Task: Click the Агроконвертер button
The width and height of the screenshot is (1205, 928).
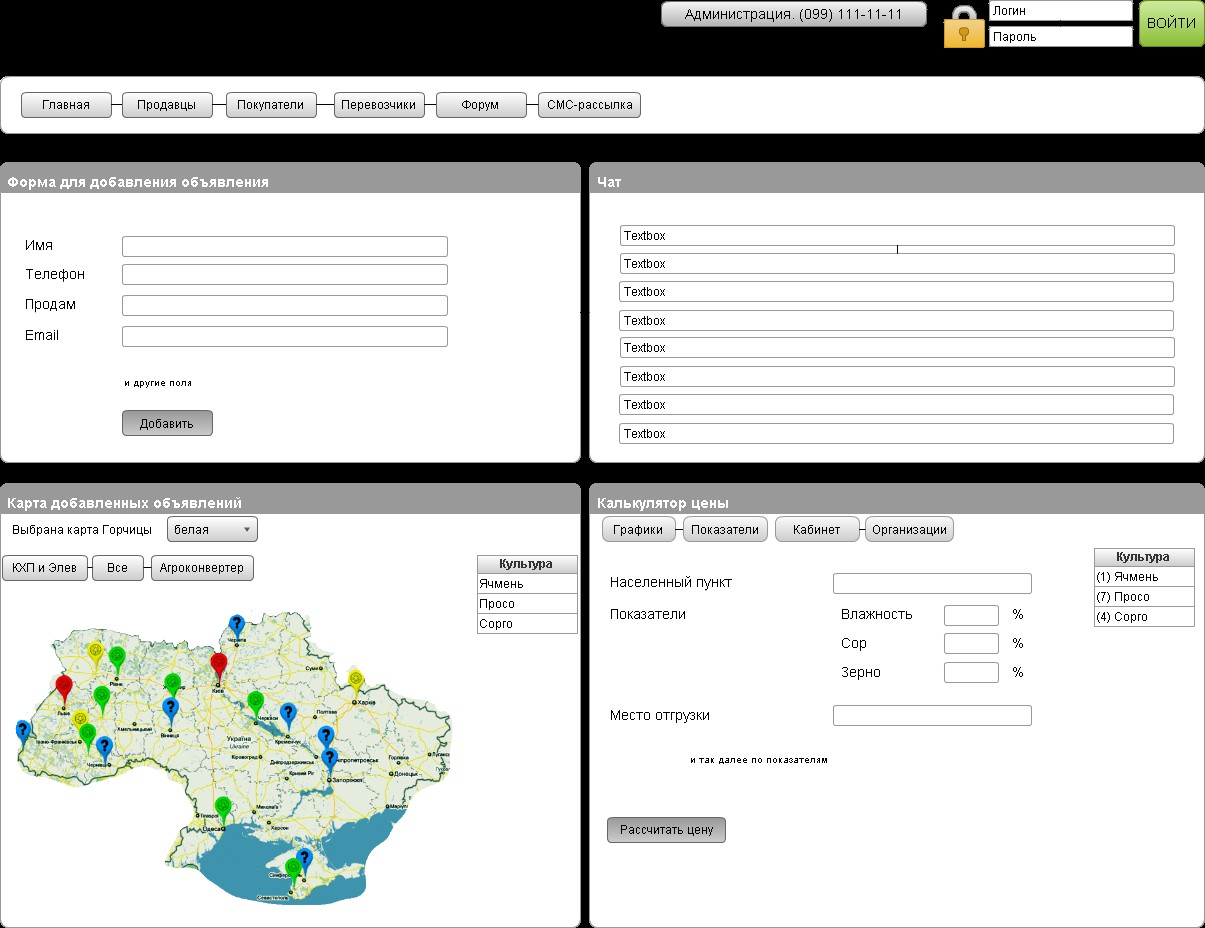Action: coord(203,568)
